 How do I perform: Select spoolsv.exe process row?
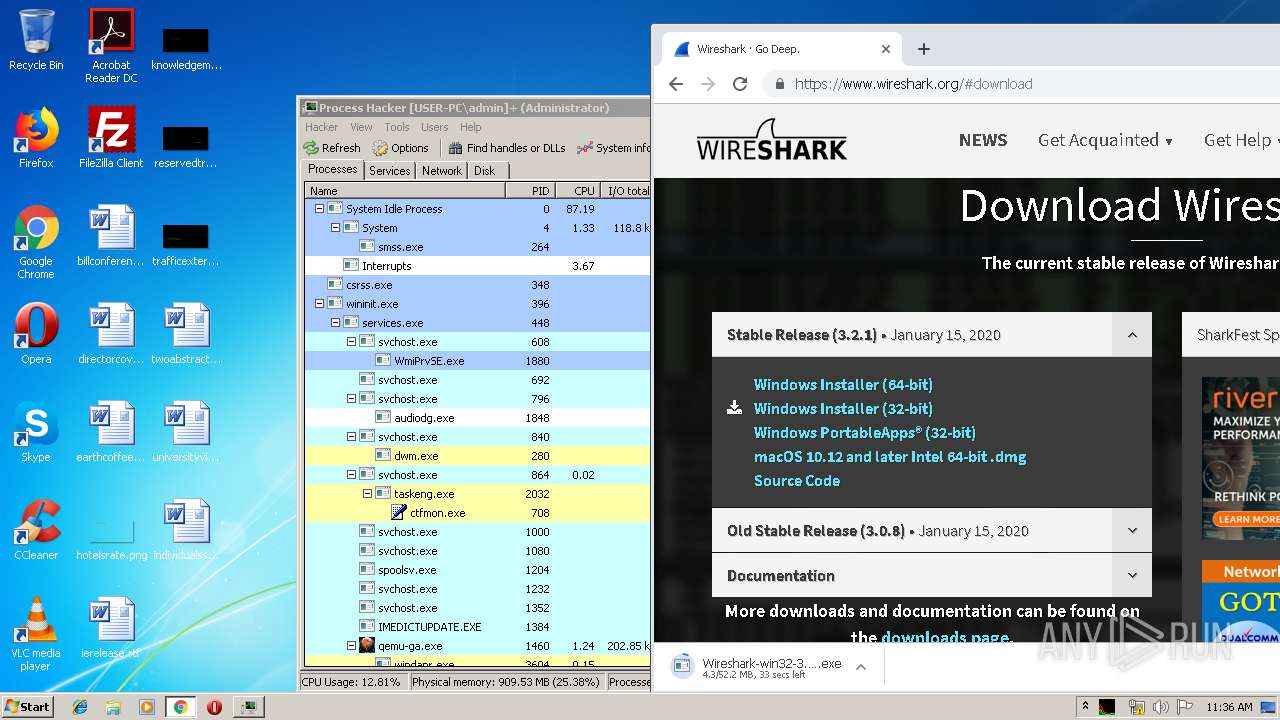[477, 570]
